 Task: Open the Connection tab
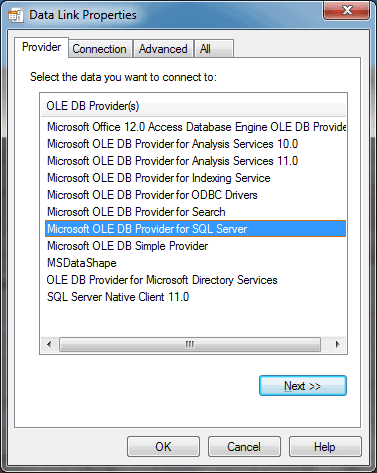point(99,49)
